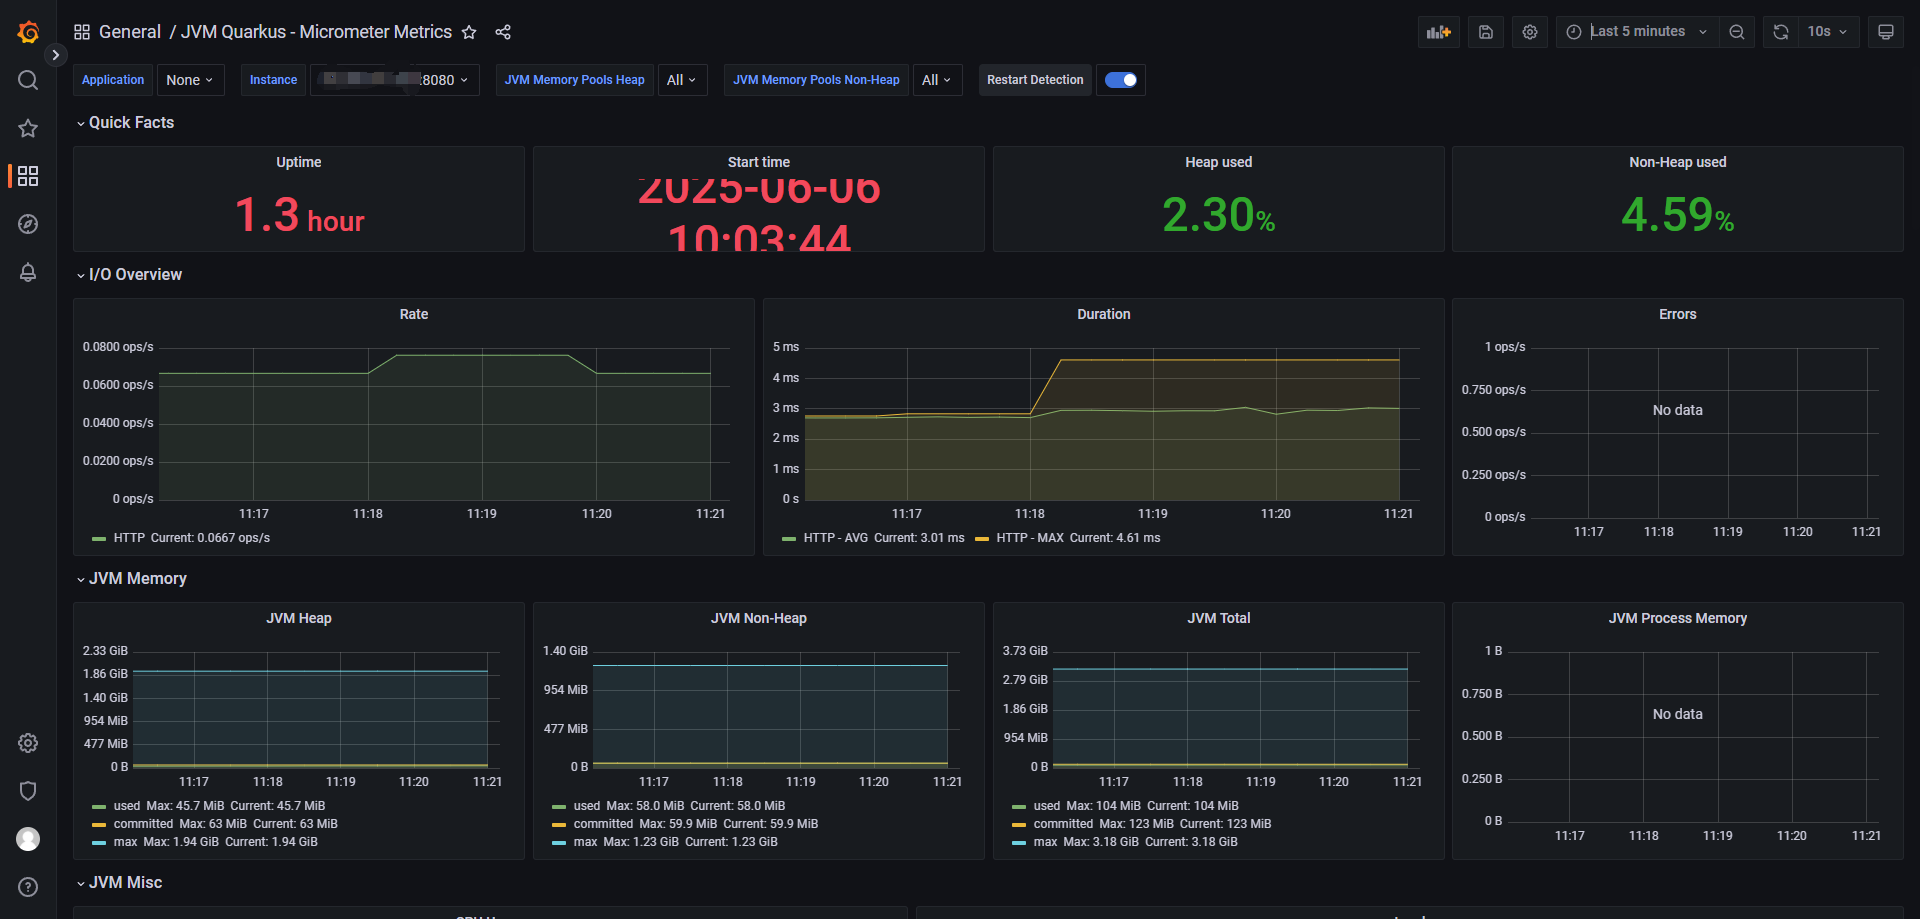This screenshot has height=919, width=1920.
Task: Zoom out the time range
Action: pyautogui.click(x=1737, y=32)
